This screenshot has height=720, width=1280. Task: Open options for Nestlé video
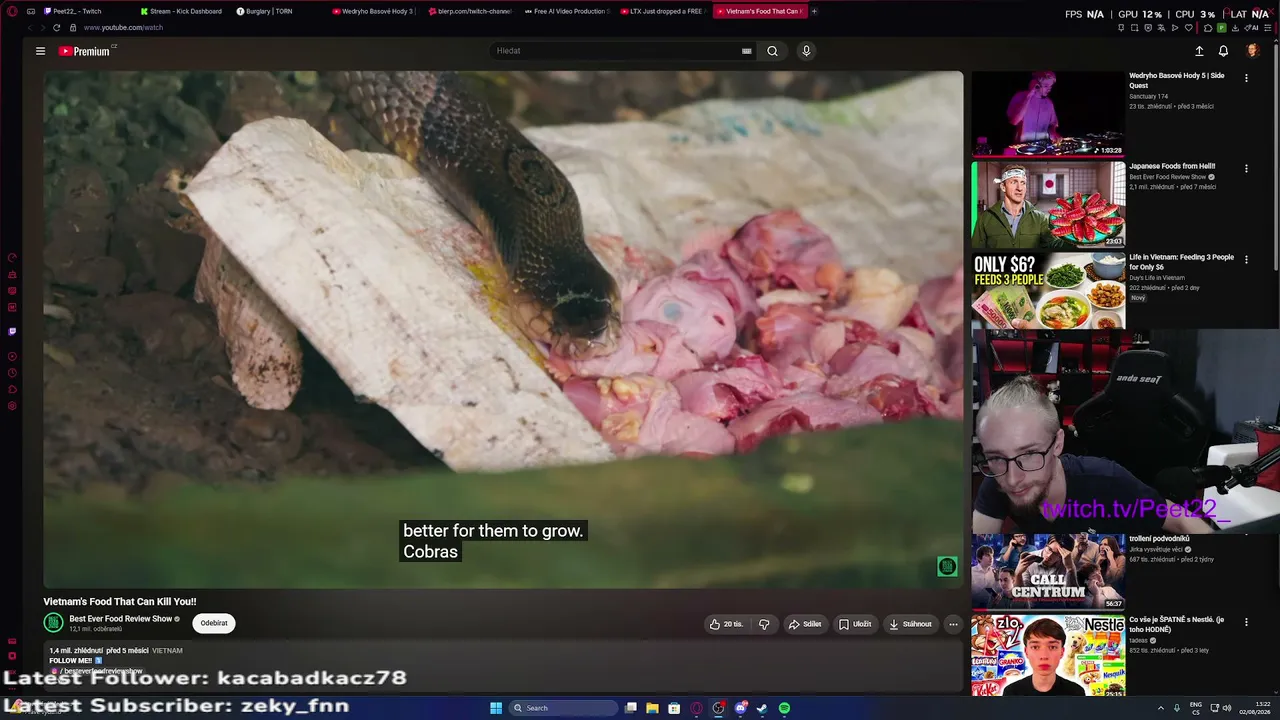coord(1246,622)
